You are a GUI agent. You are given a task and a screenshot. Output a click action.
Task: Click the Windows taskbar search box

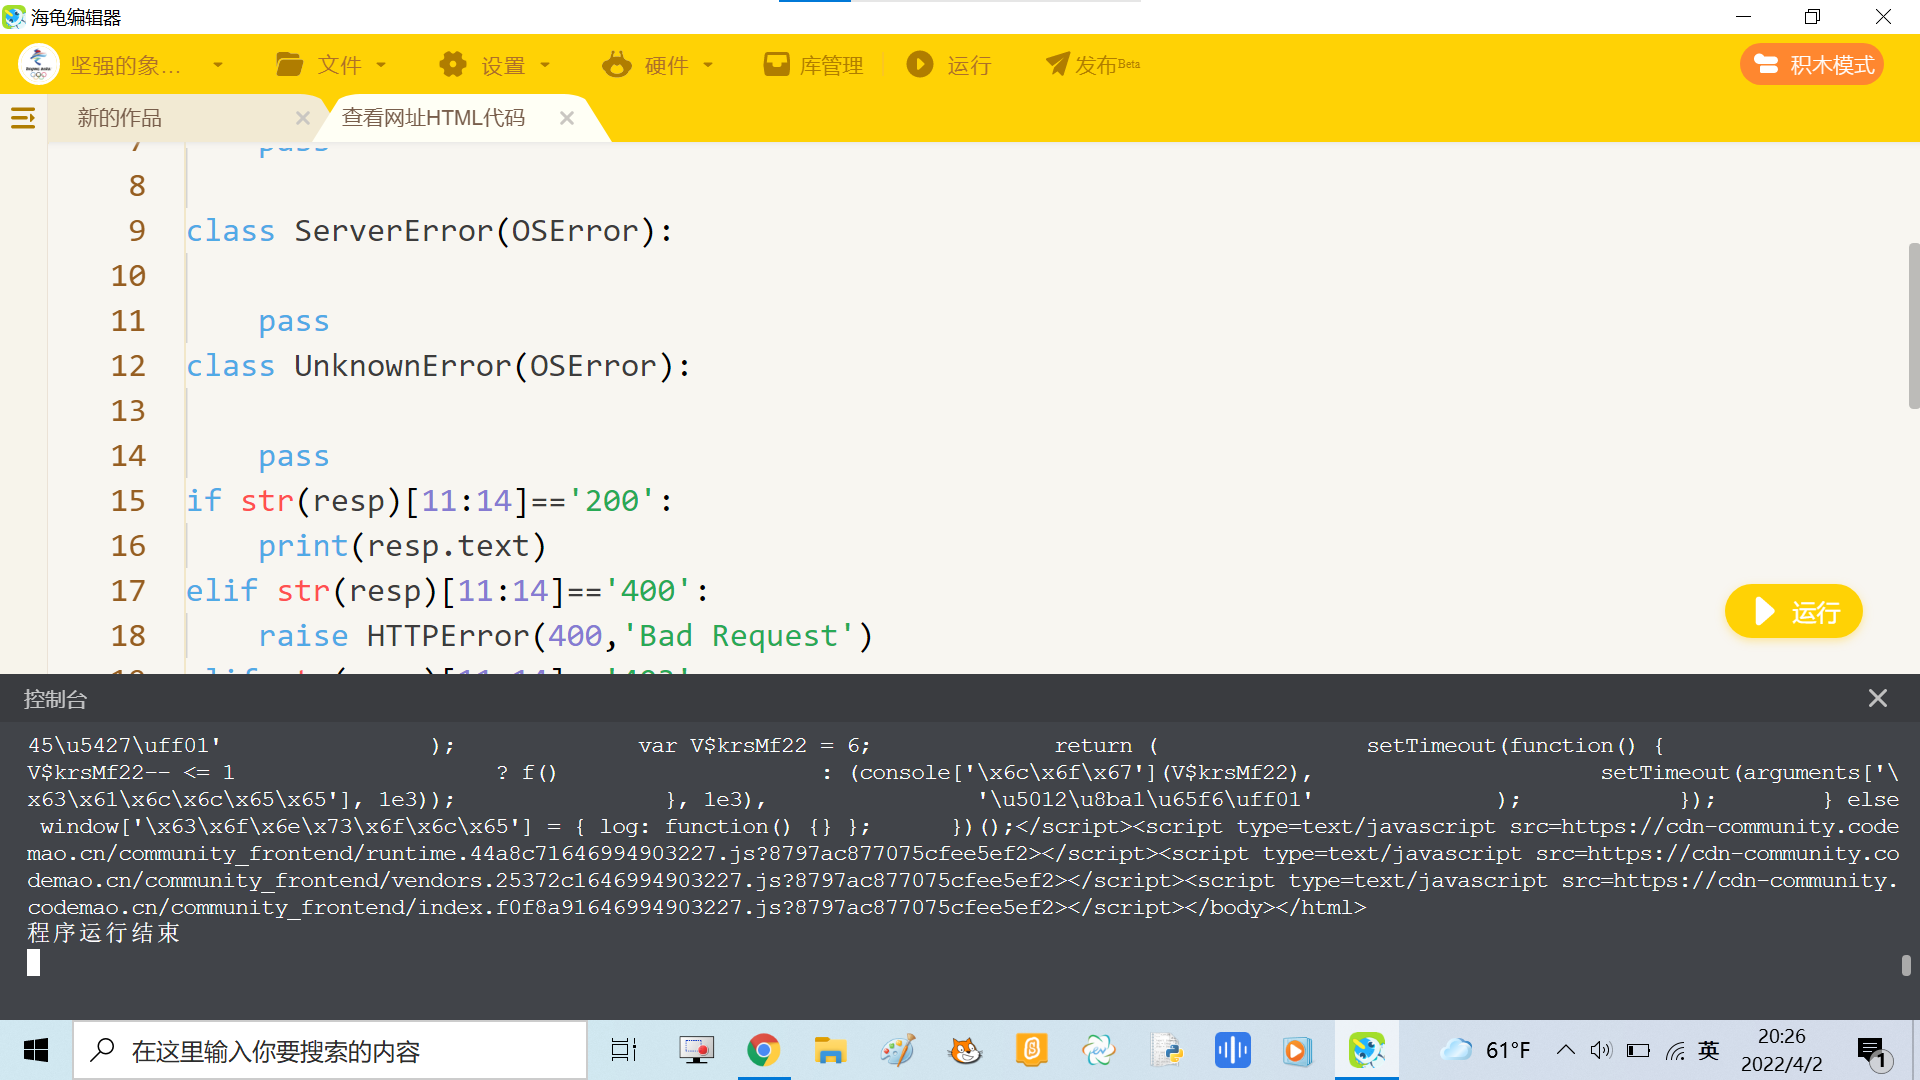[x=330, y=1050]
